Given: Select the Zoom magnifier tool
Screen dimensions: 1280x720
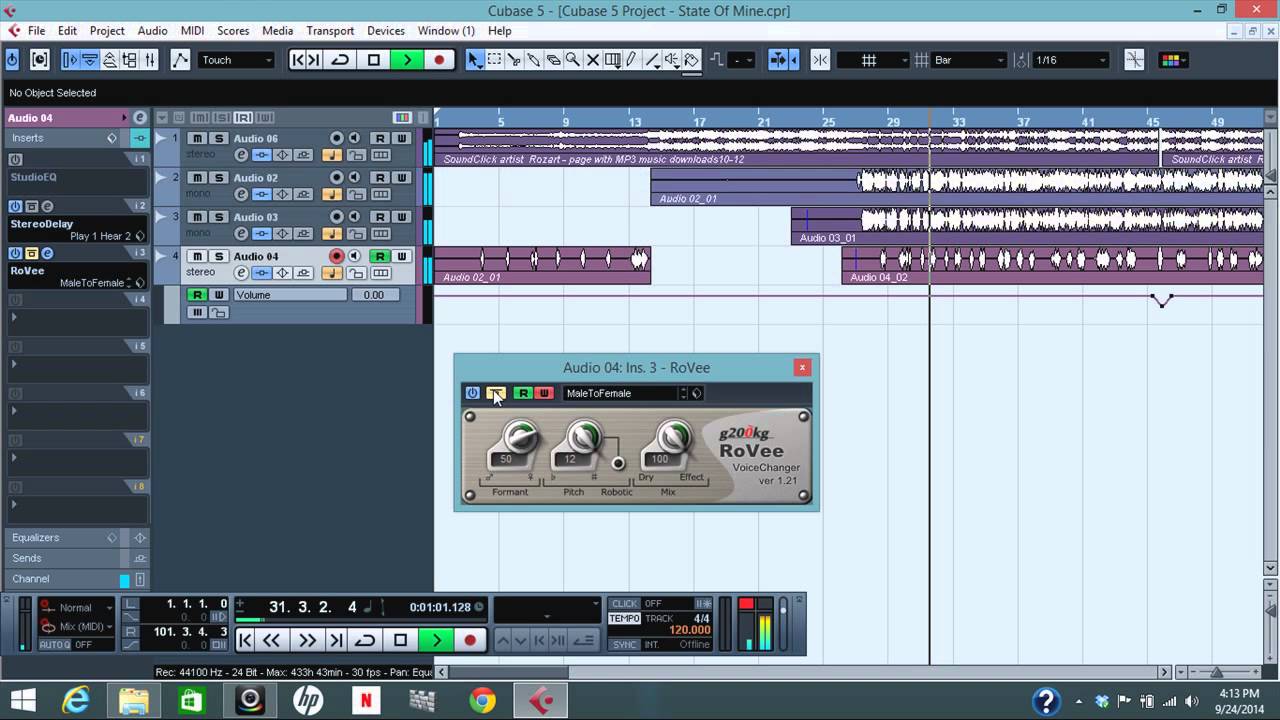Looking at the screenshot, I should (x=573, y=60).
